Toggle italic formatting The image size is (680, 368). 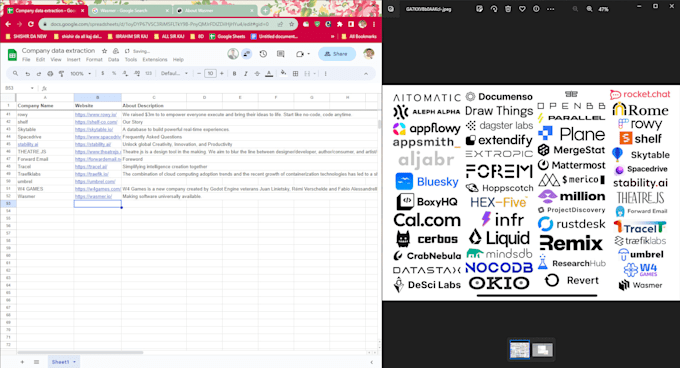(x=246, y=74)
